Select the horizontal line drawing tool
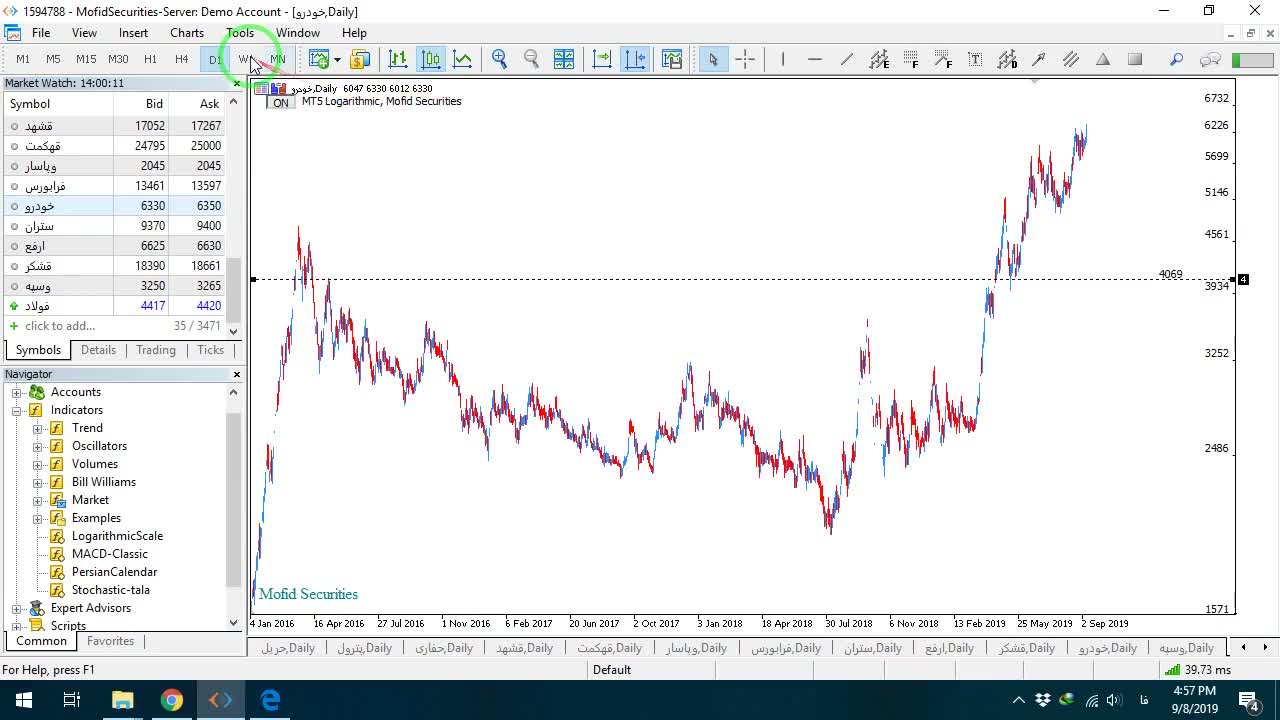The width and height of the screenshot is (1280, 720). [815, 59]
